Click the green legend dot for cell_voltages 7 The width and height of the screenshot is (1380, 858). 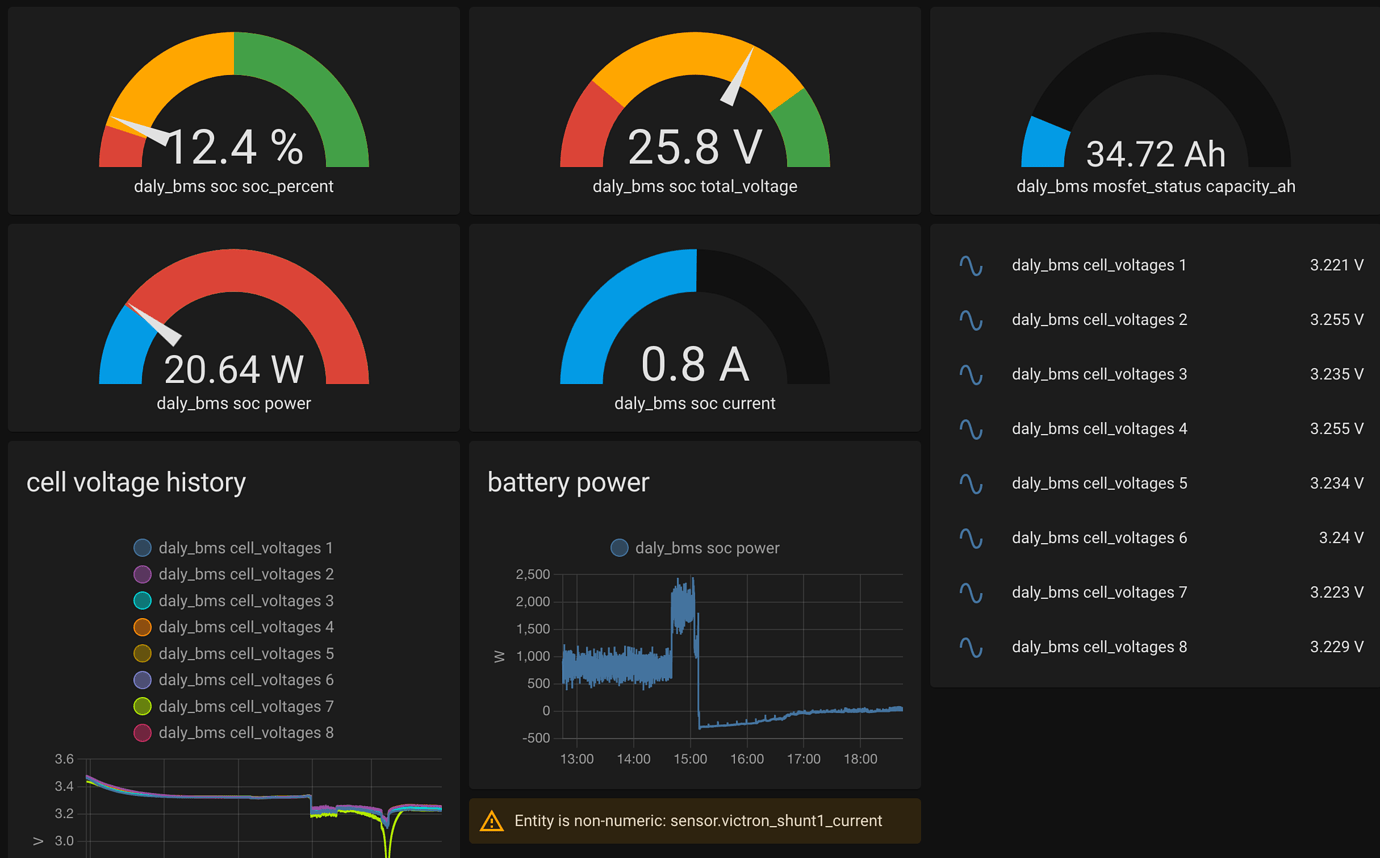pyautogui.click(x=141, y=706)
